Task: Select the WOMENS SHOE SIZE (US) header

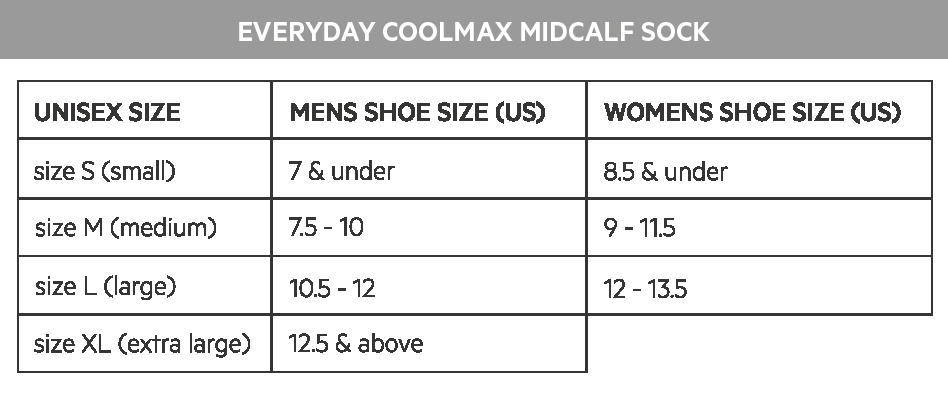Action: 752,112
